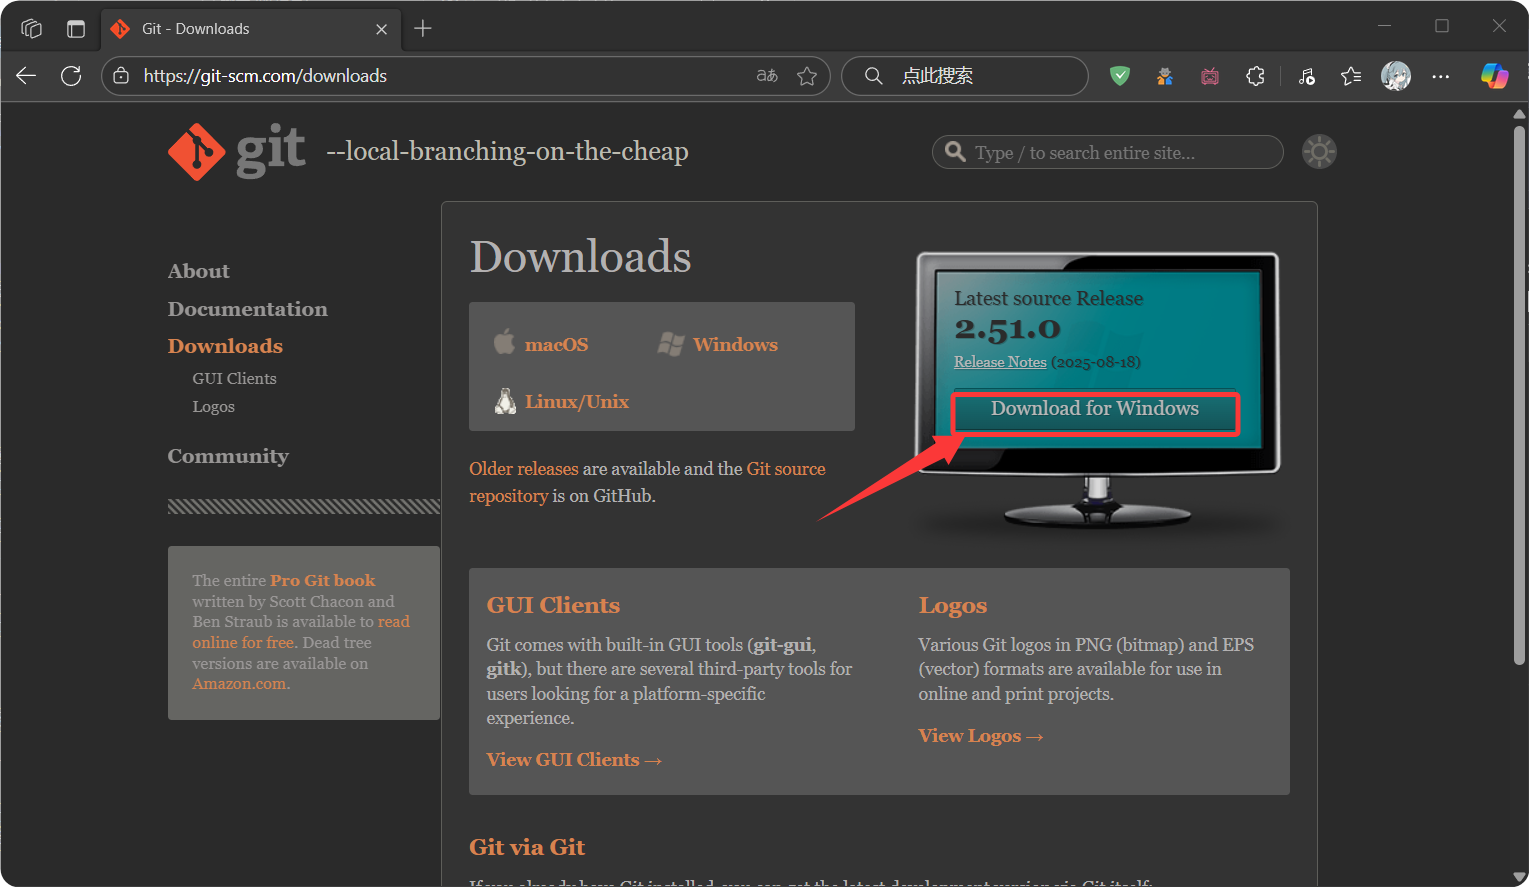Screen dimensions: 1529x887
Task: Click the Git via Git heading
Action: 527,847
